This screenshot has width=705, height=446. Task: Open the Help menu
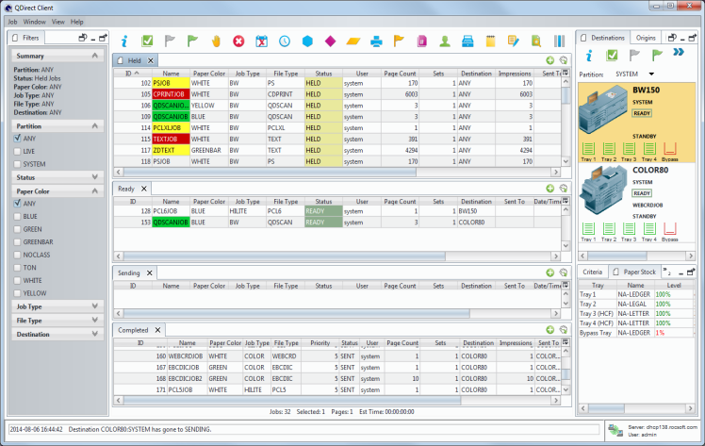point(77,22)
